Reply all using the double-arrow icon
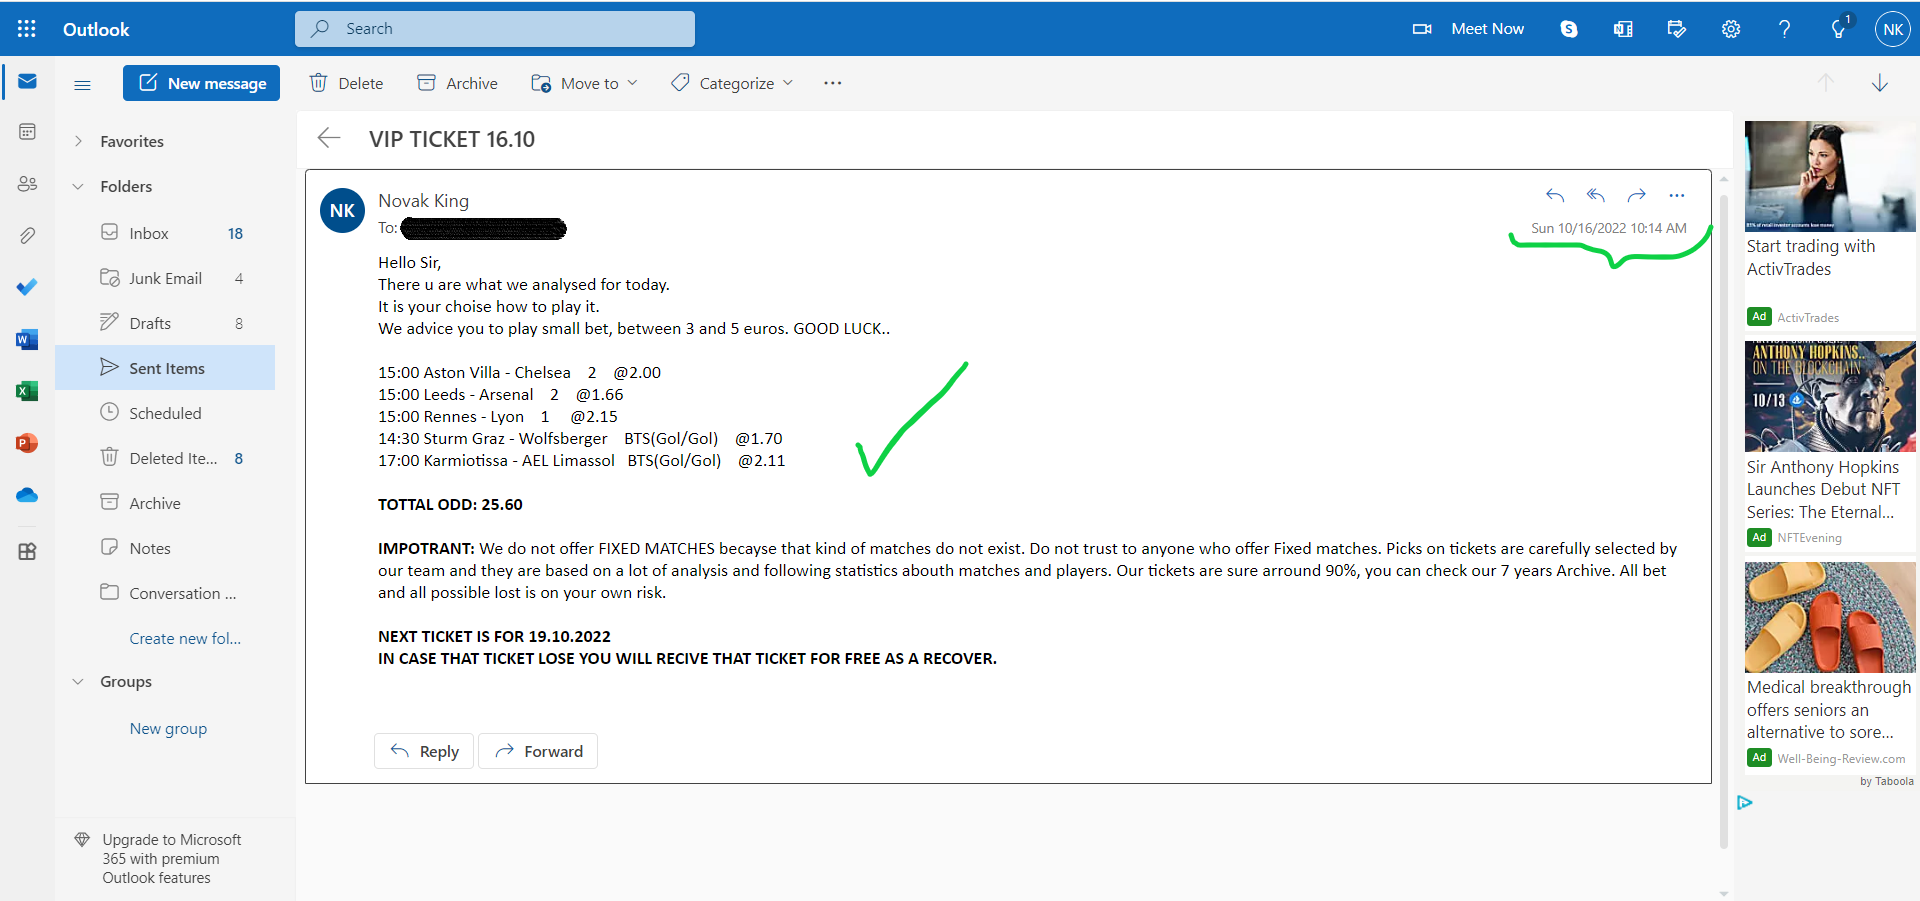The image size is (1920, 901). click(1596, 195)
